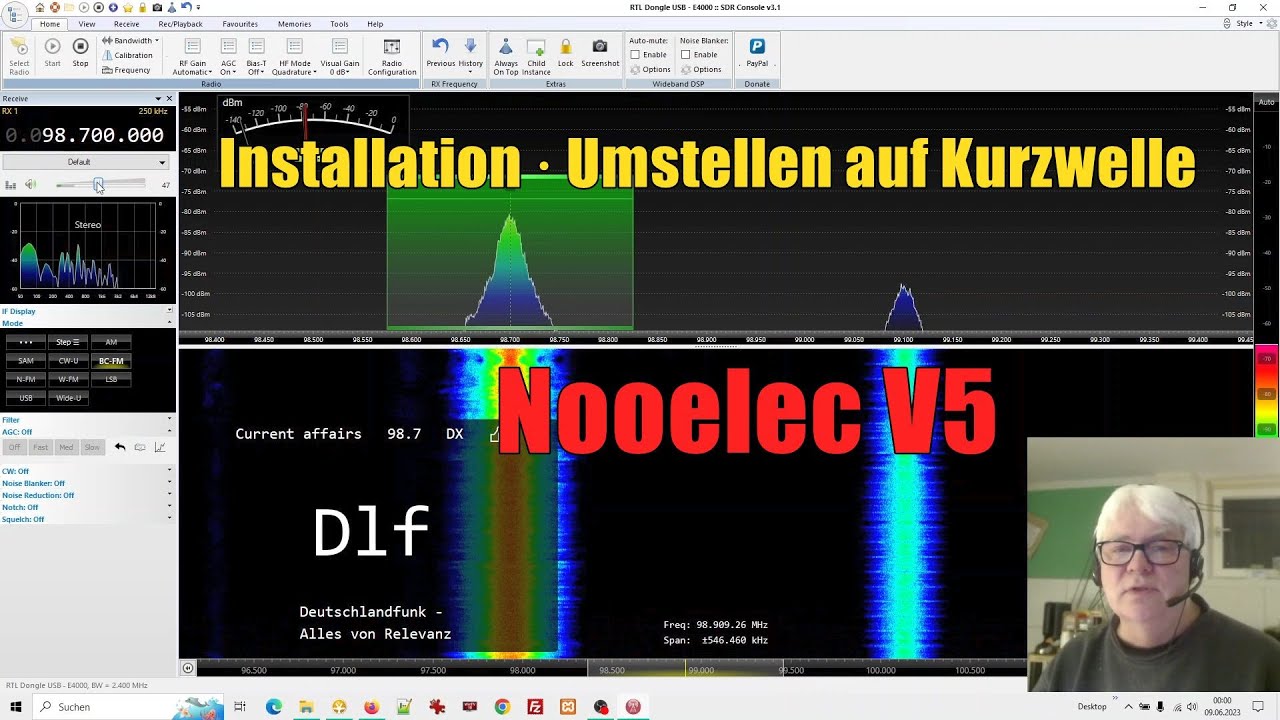
Task: Select W-FM mode
Action: [68, 380]
